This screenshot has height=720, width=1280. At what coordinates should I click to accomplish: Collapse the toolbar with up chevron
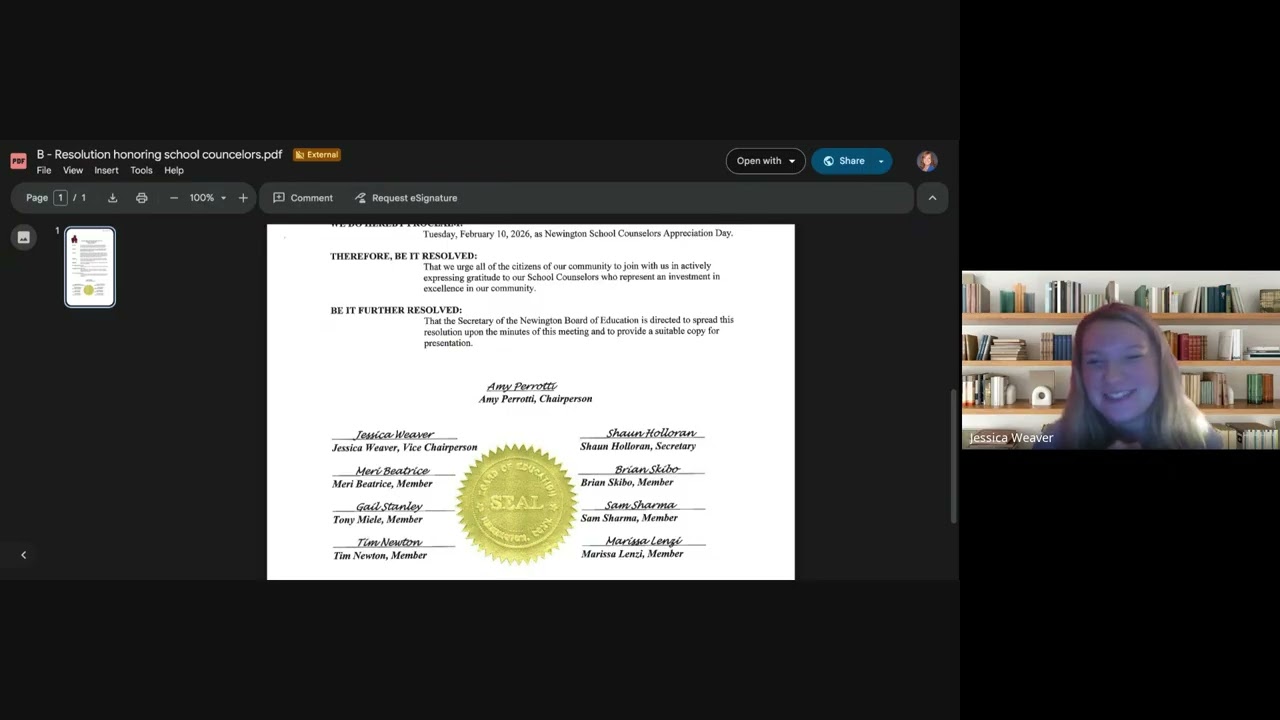pos(932,198)
